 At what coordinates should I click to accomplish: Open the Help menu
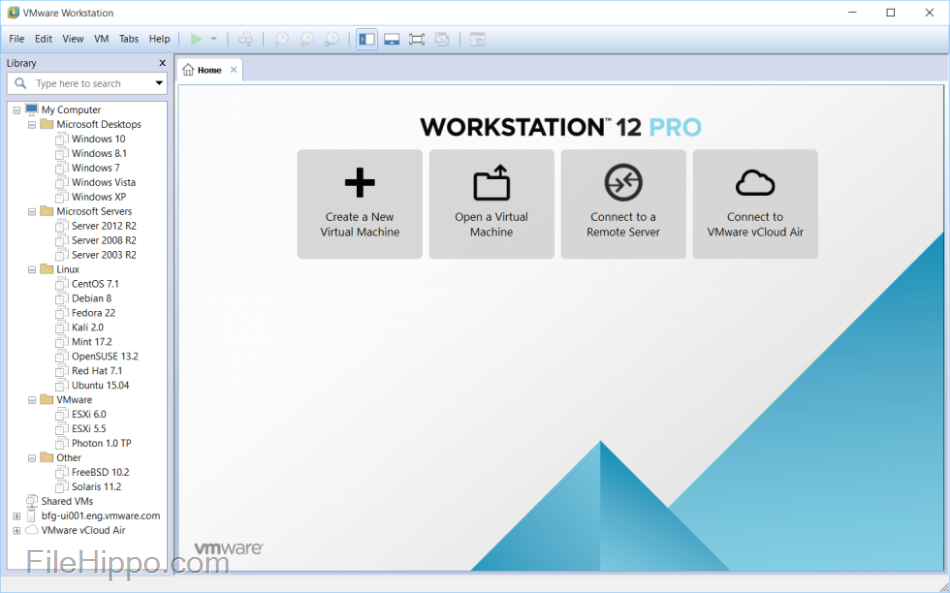159,39
